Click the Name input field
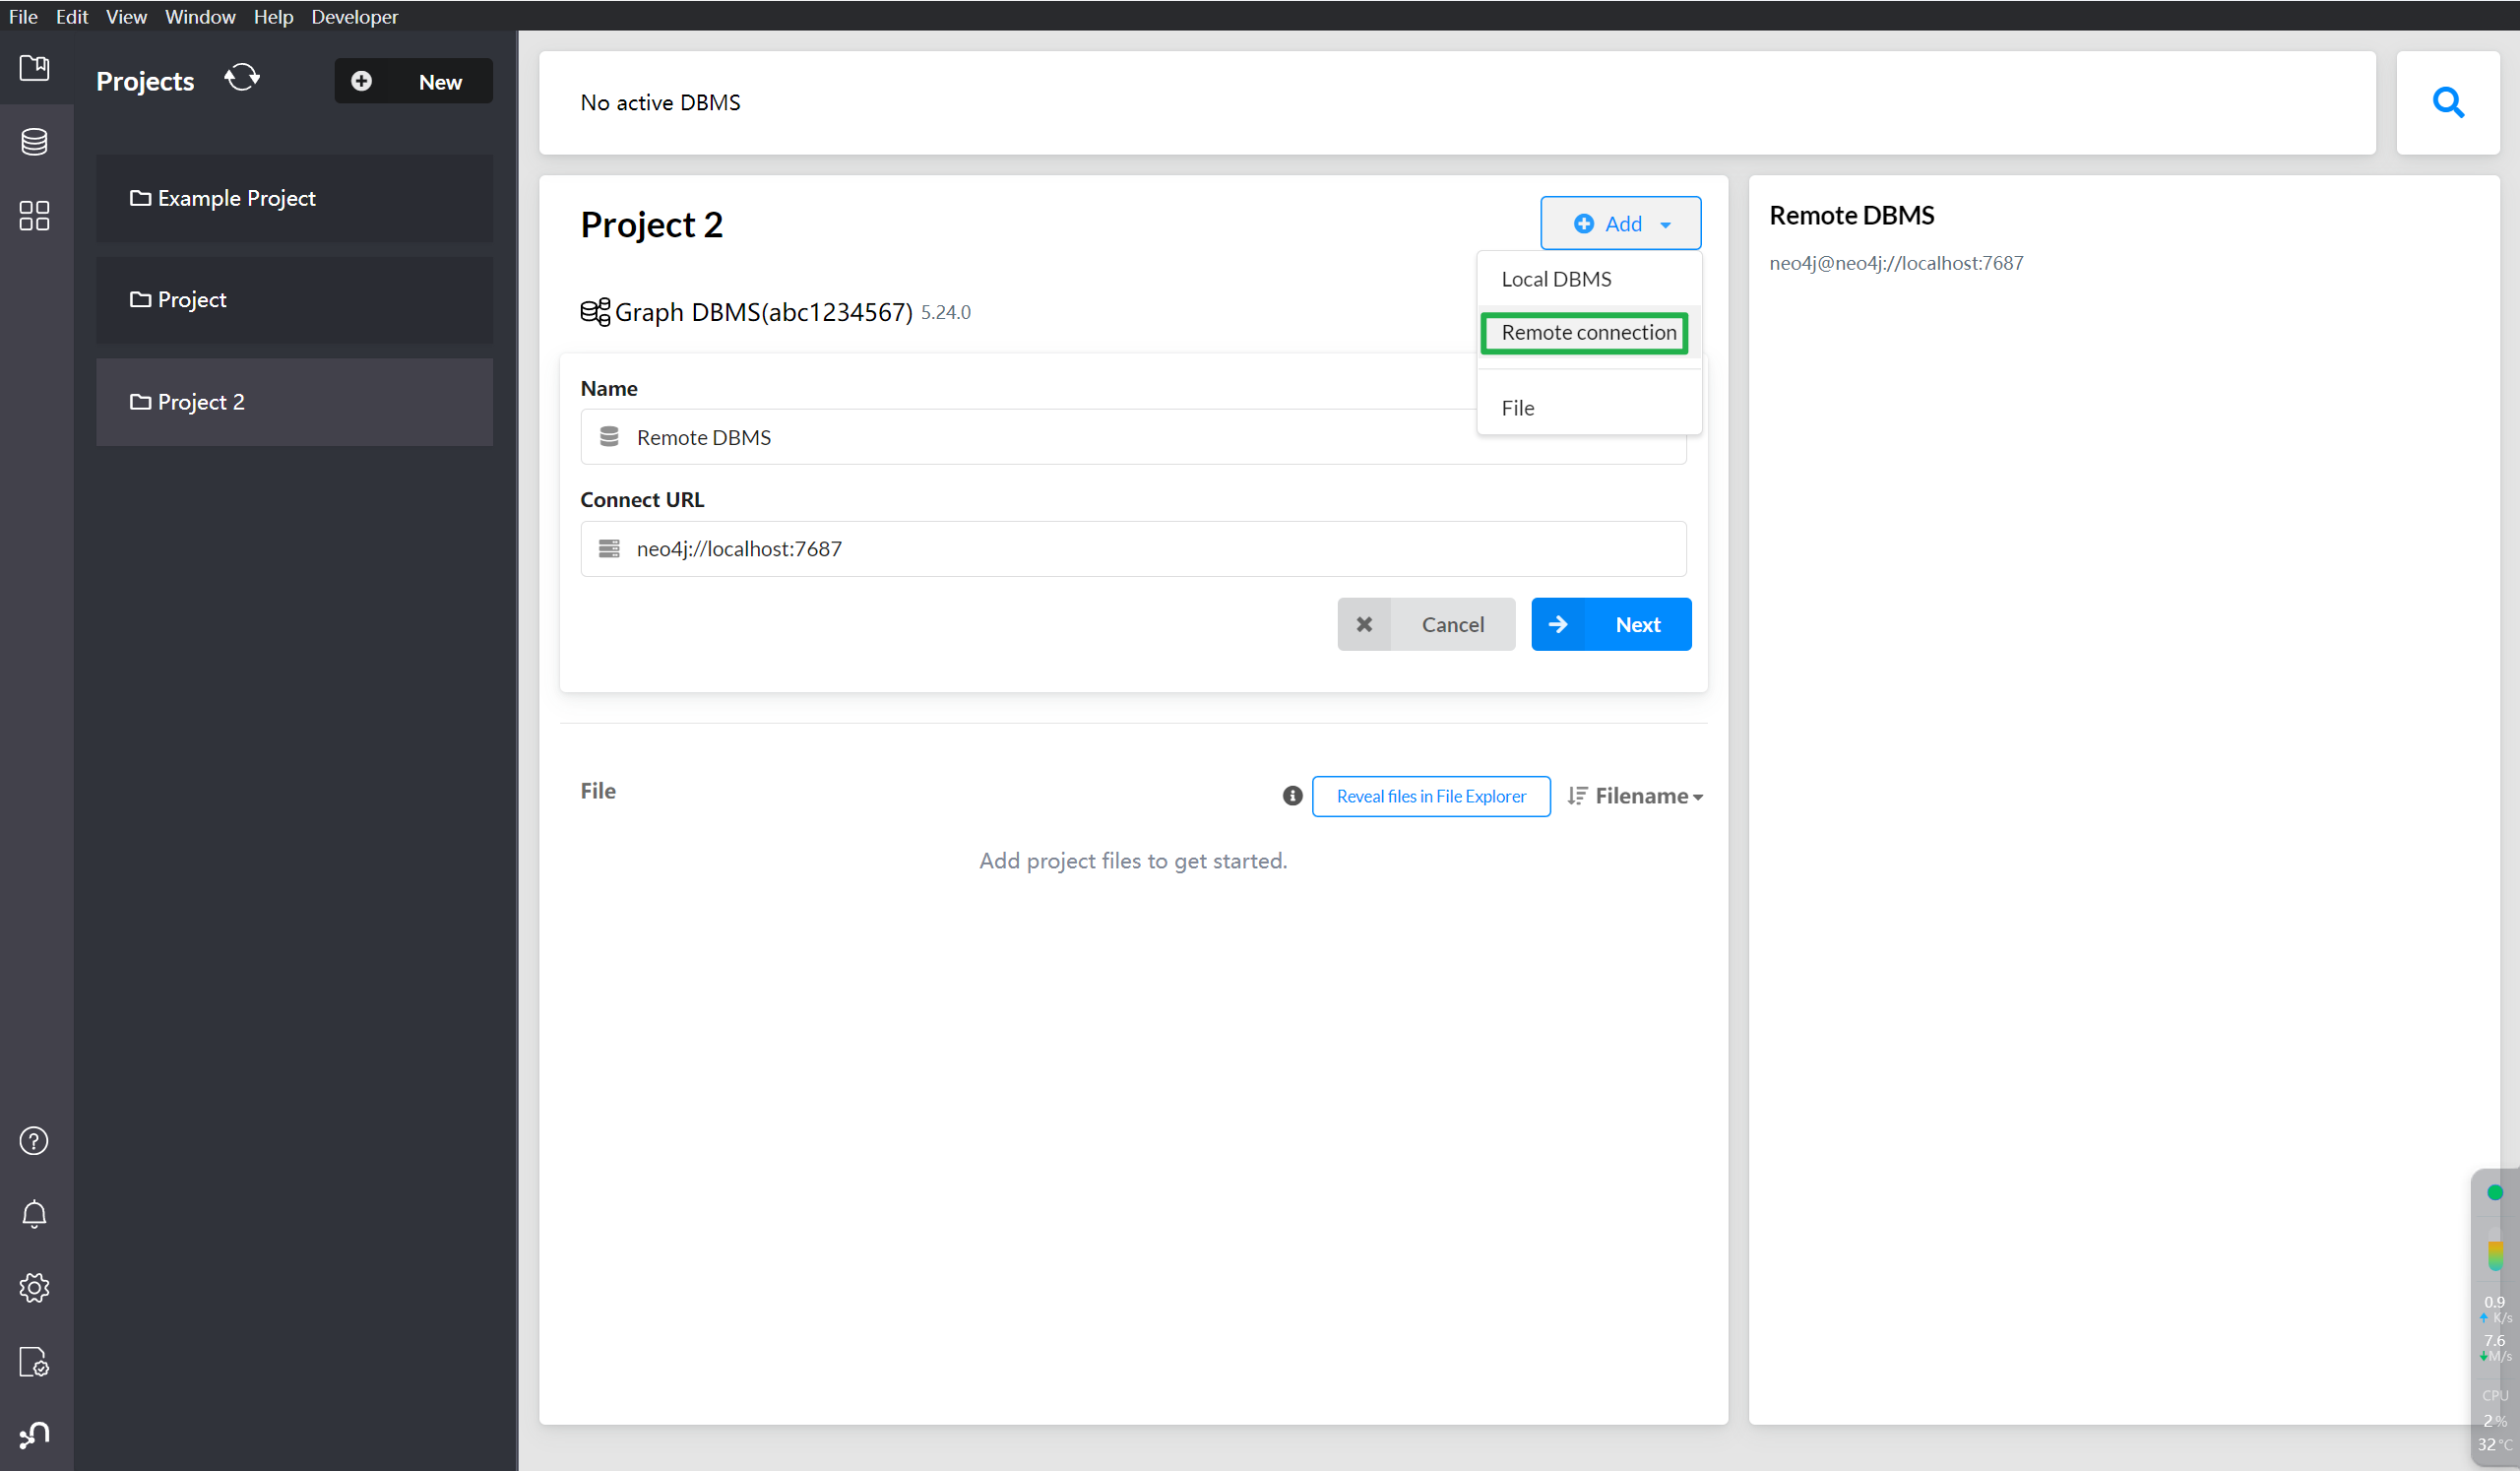Viewport: 2520px width, 1471px height. 1133,437
